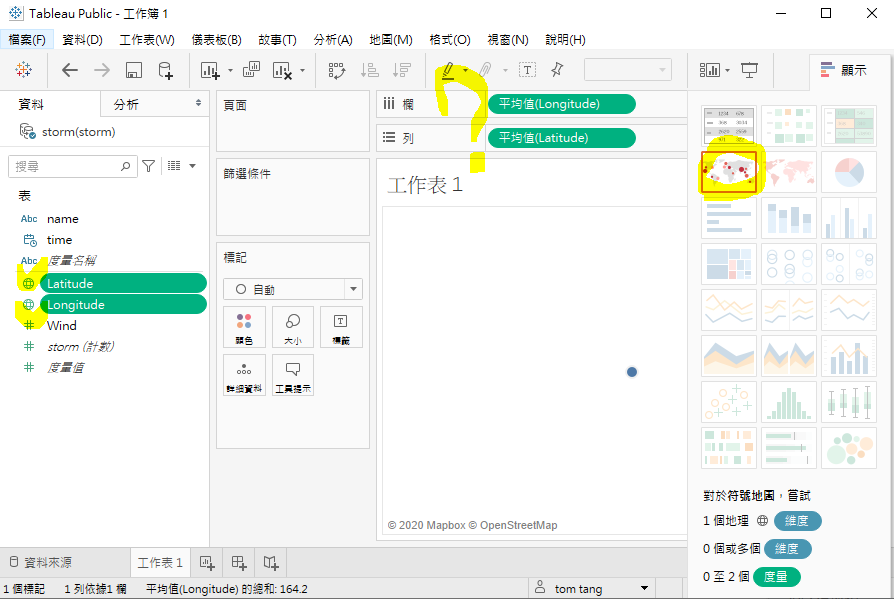
Task: Select the Worksheet 1 sheet tab
Action: [x=160, y=563]
